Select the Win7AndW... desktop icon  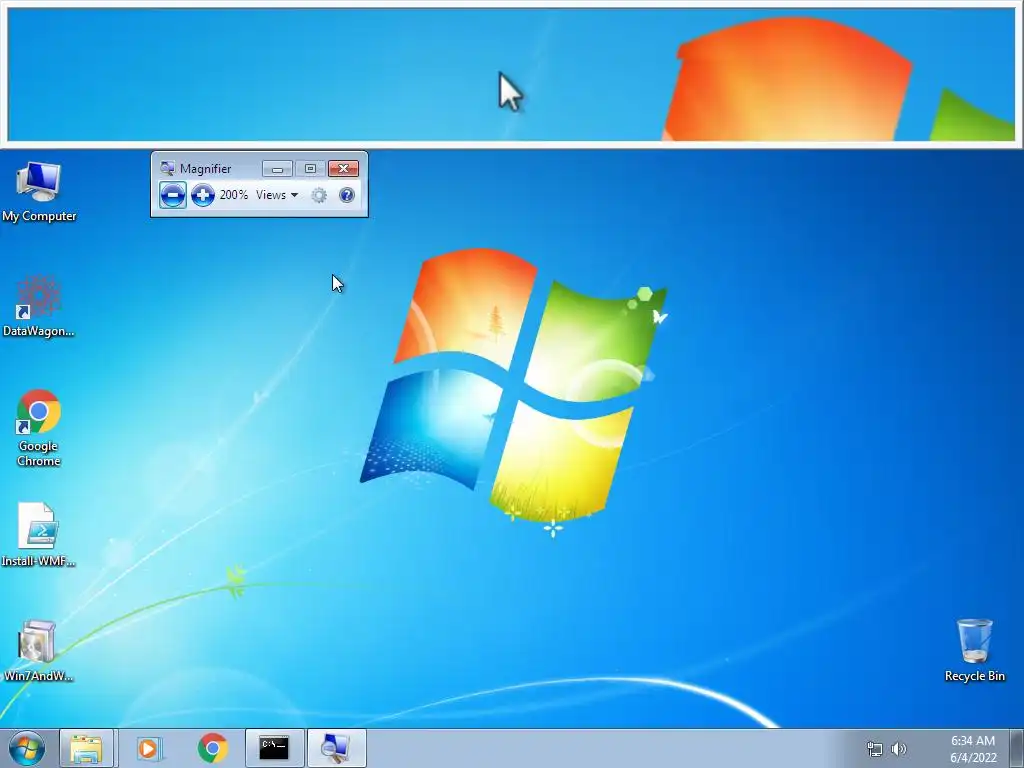pyautogui.click(x=39, y=651)
